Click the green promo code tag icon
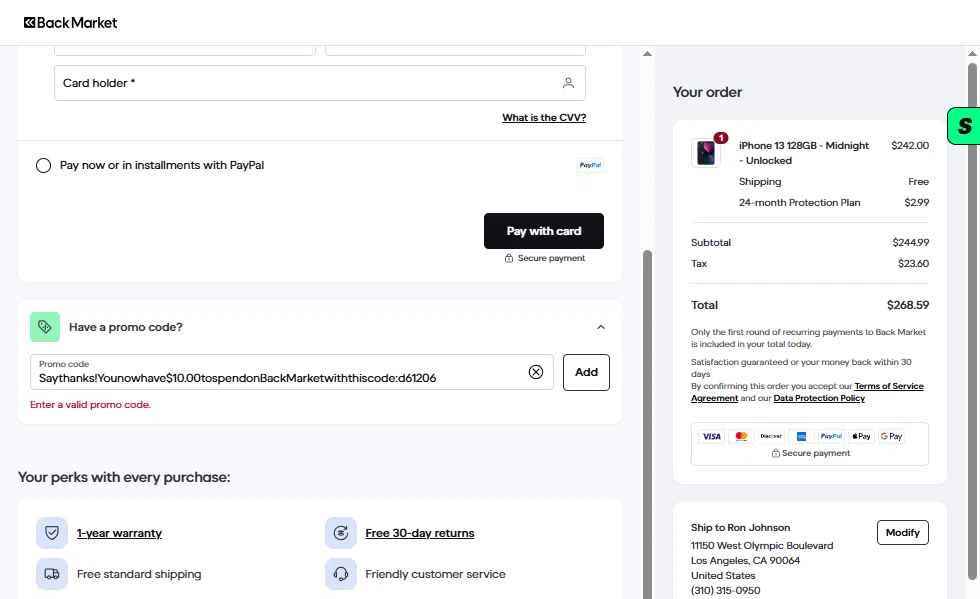The height and width of the screenshot is (599, 980). [x=45, y=327]
